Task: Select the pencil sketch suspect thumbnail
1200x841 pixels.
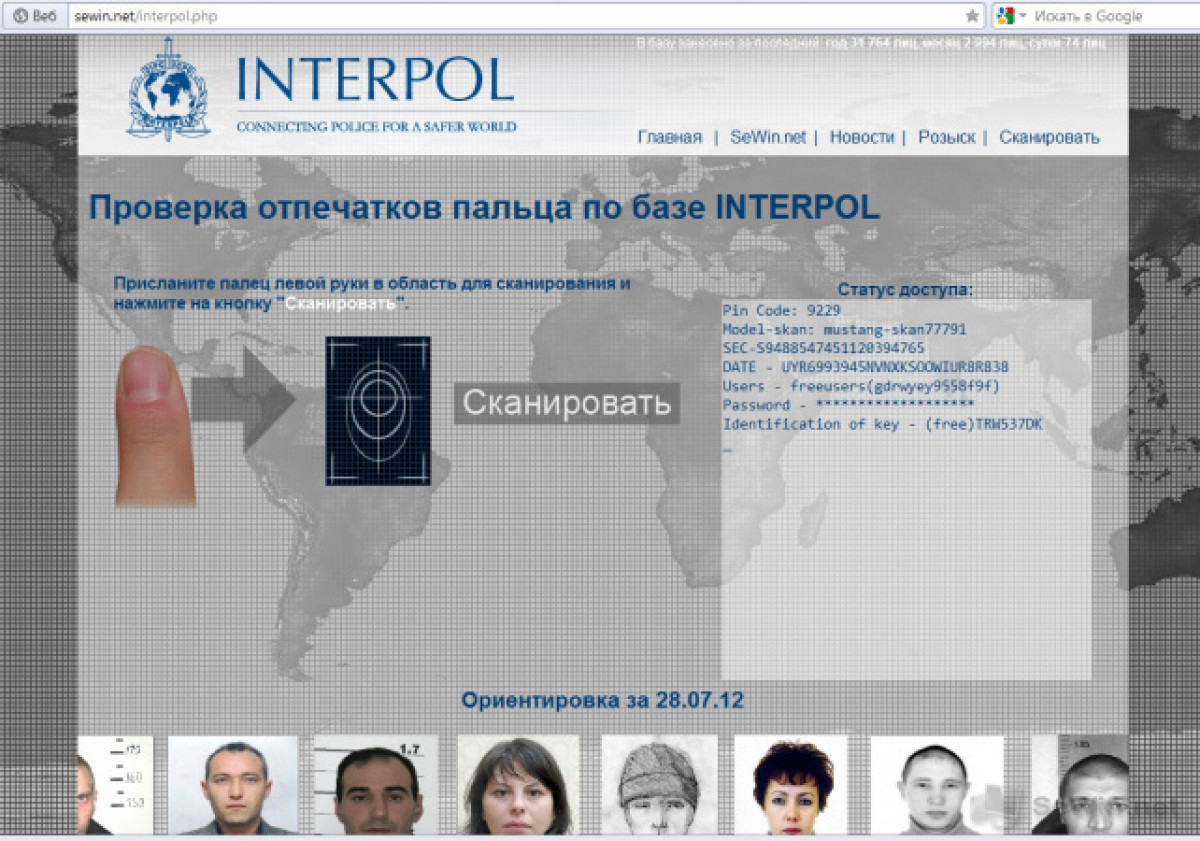Action: pos(658,785)
